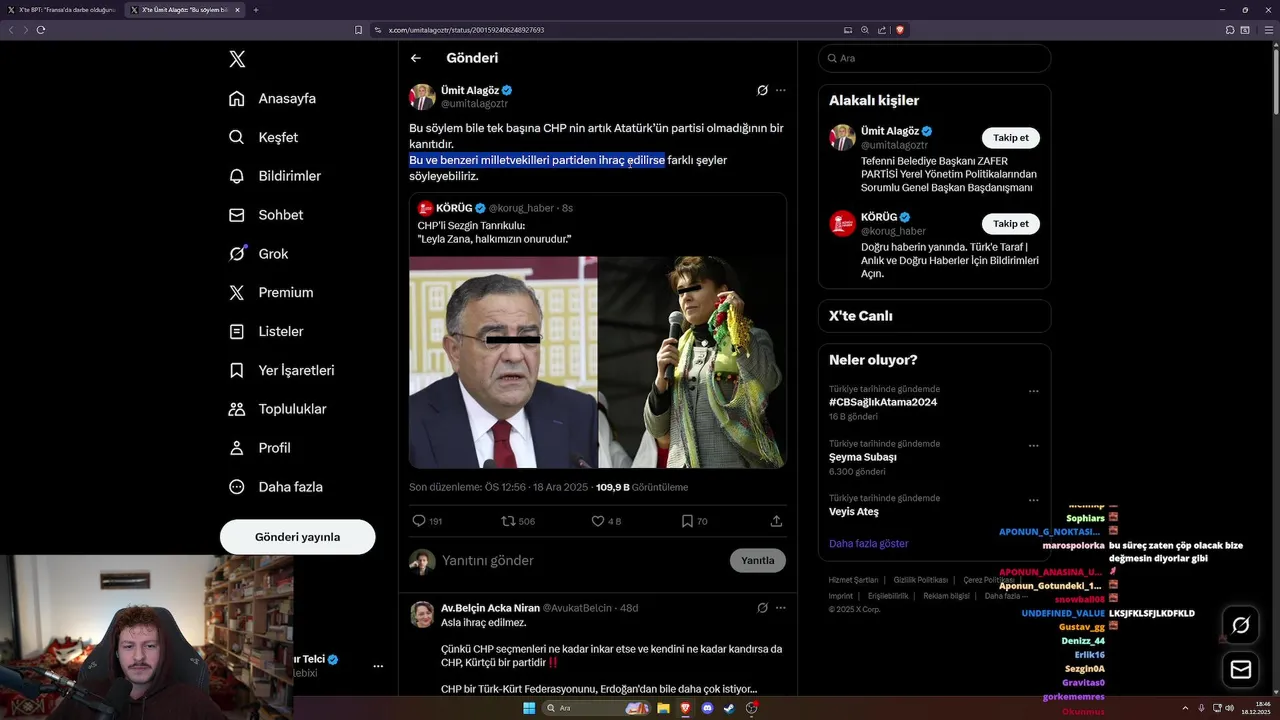1280x720 pixels.
Task: Click 109,9 B Görüntüleme view count
Action: pyautogui.click(x=642, y=487)
